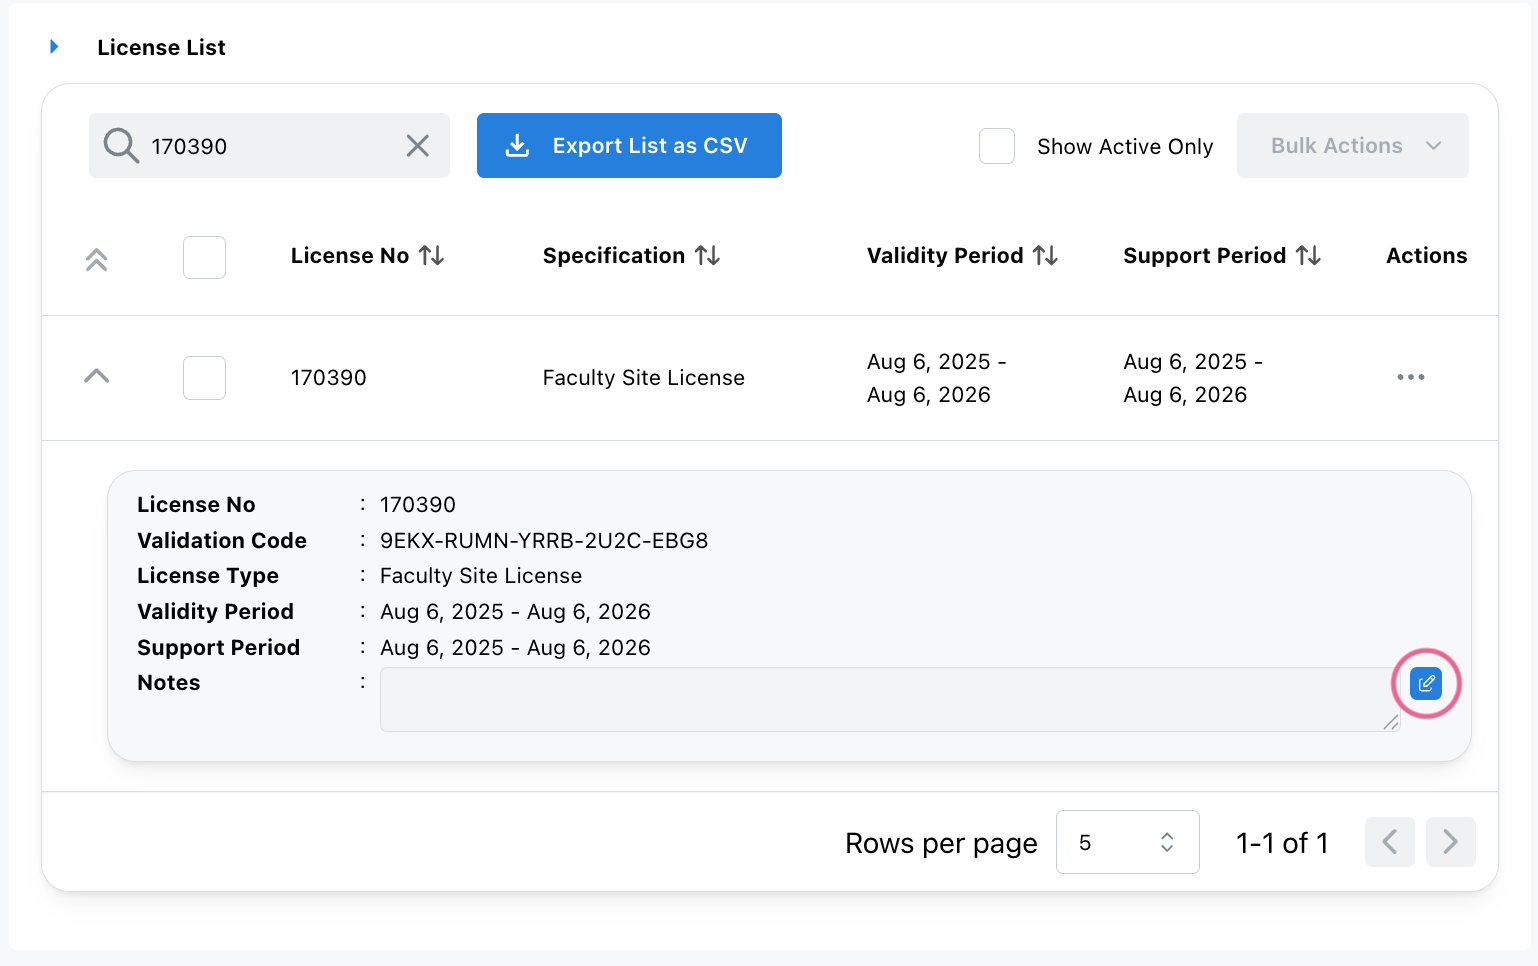Screen dimensions: 1538x966
Task: Open the Bulk Actions dropdown
Action: click(1352, 146)
